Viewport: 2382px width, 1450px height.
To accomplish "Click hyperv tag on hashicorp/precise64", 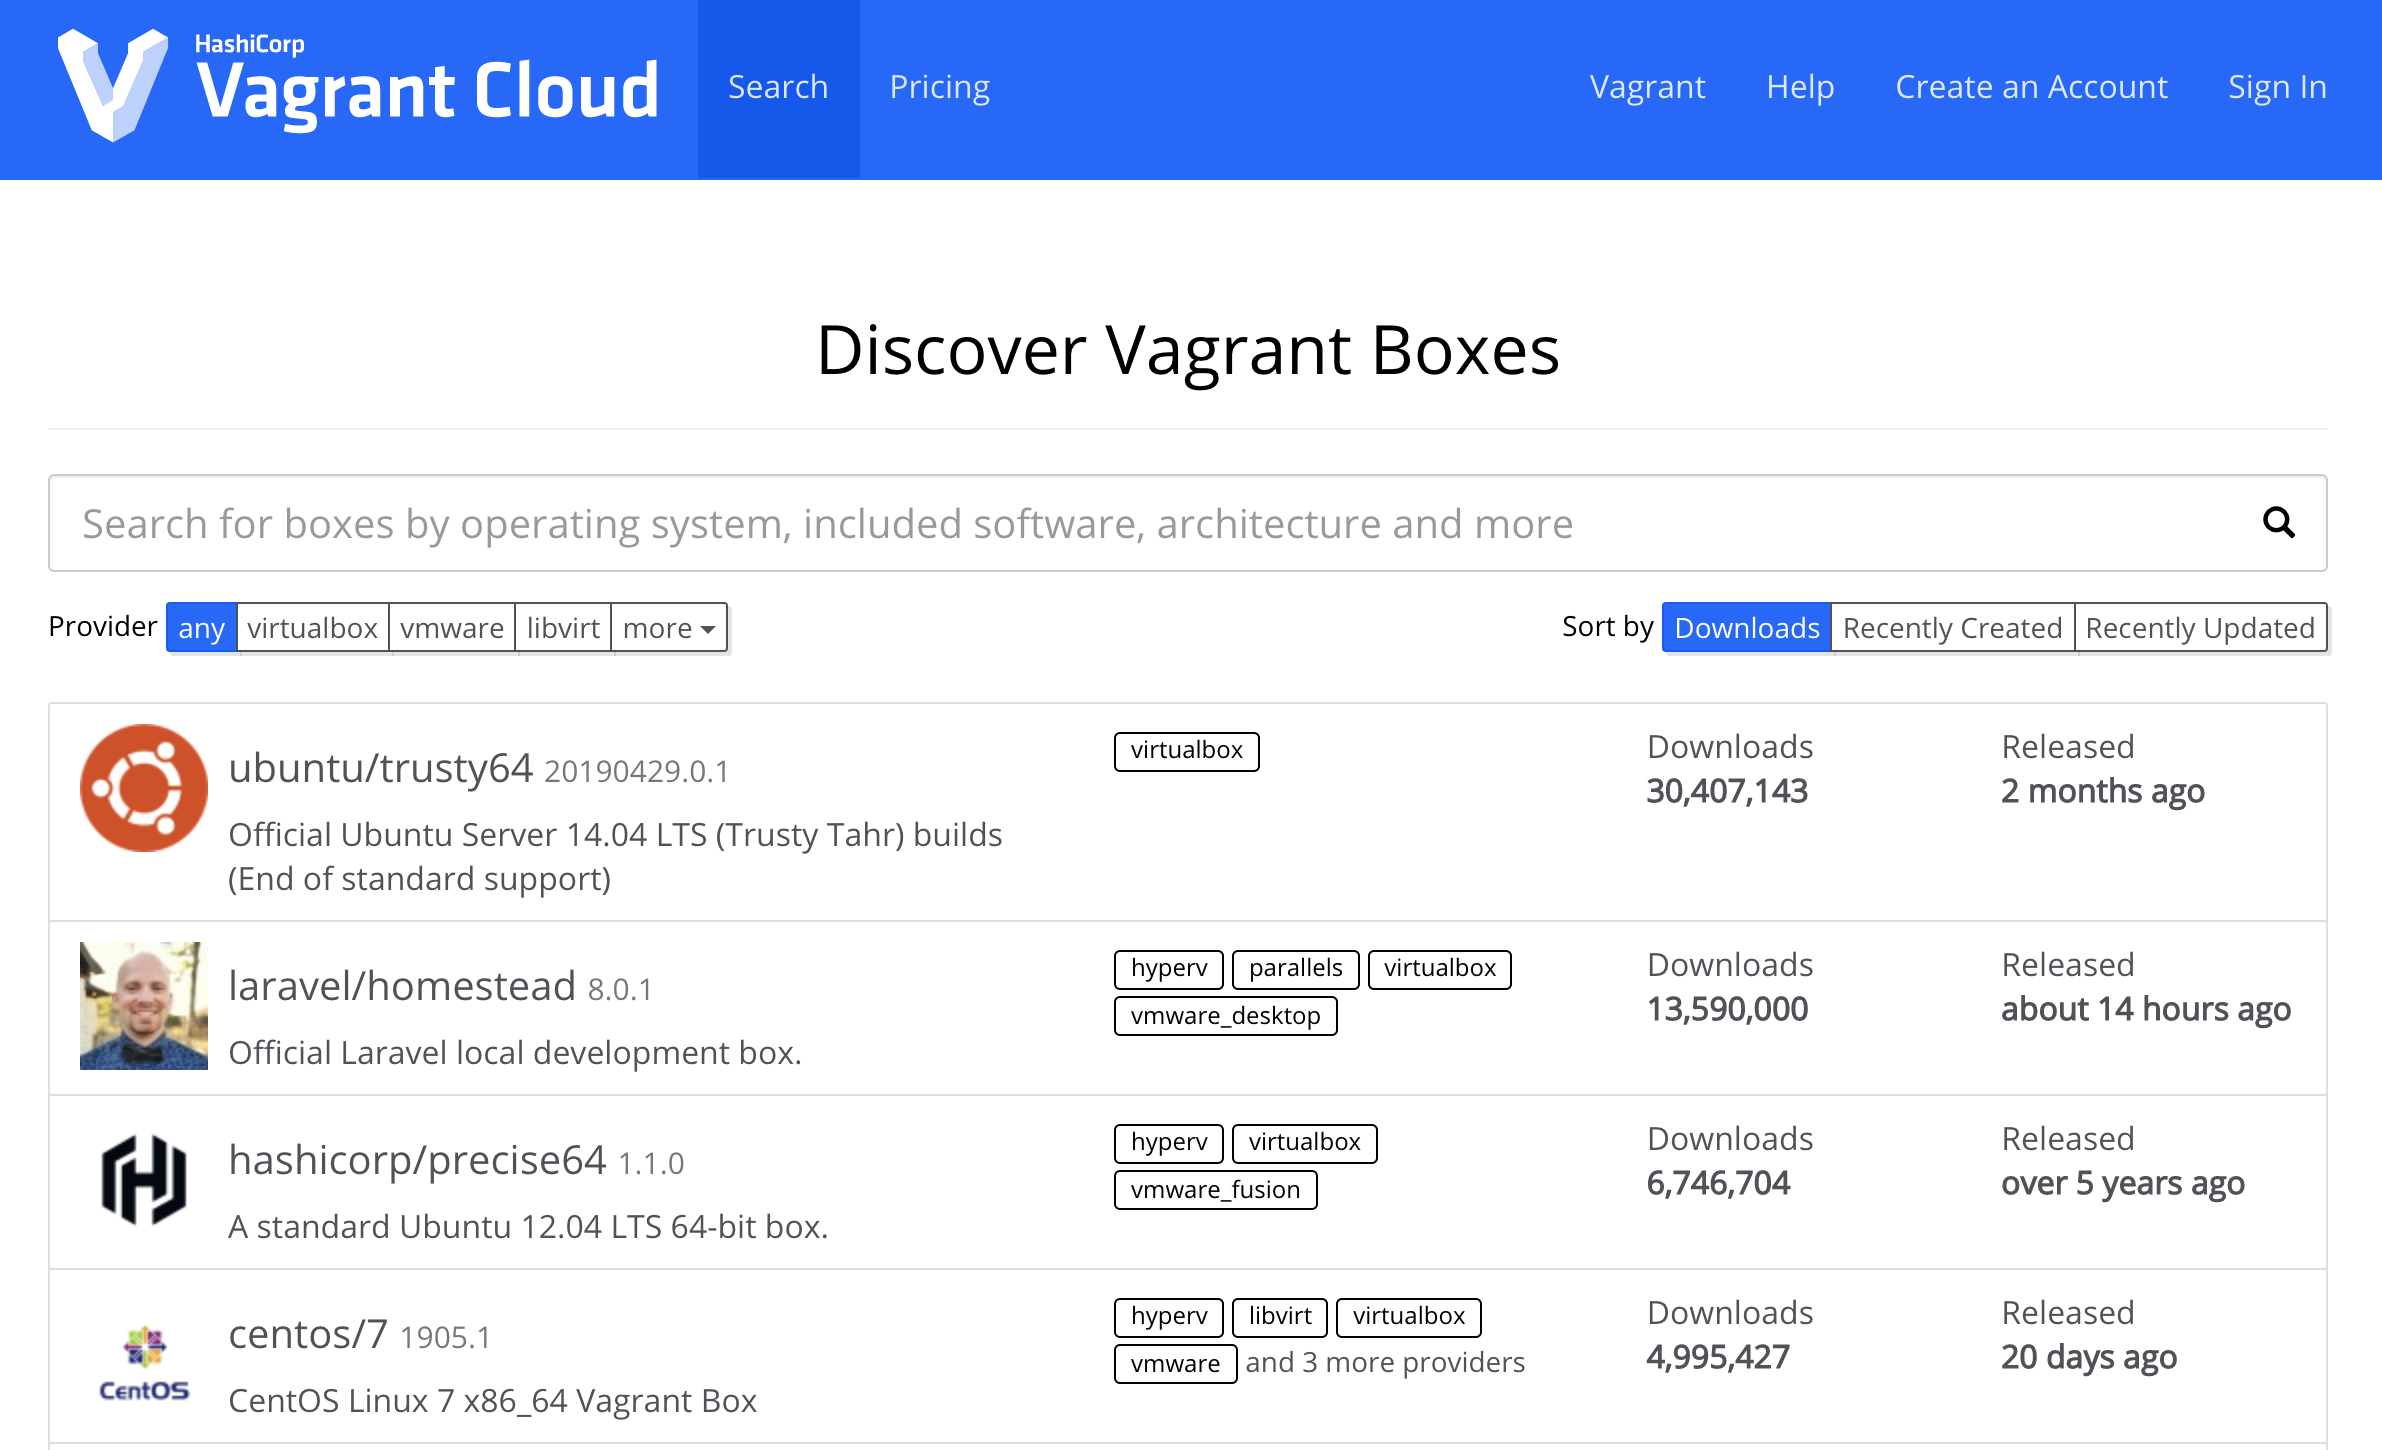I will click(x=1169, y=1143).
